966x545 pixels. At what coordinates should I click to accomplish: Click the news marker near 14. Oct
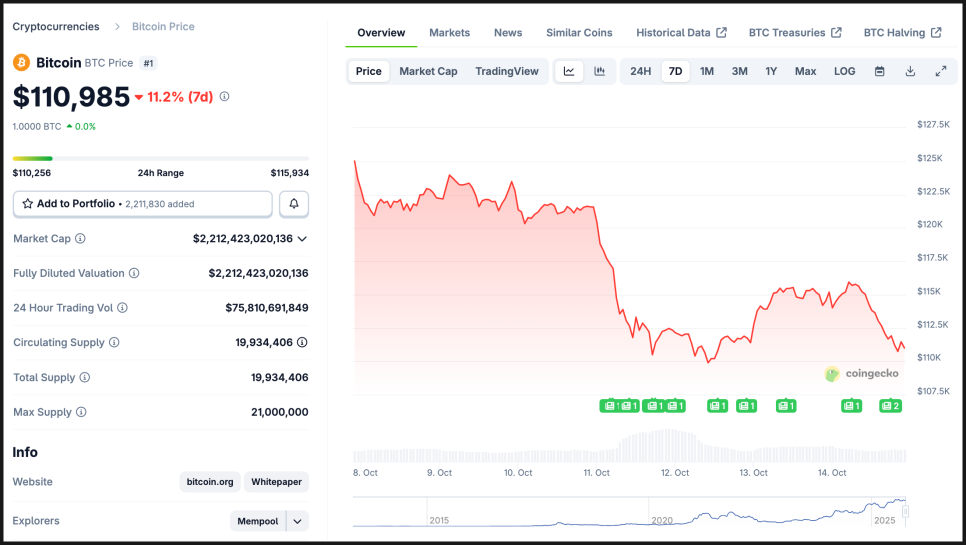[851, 406]
